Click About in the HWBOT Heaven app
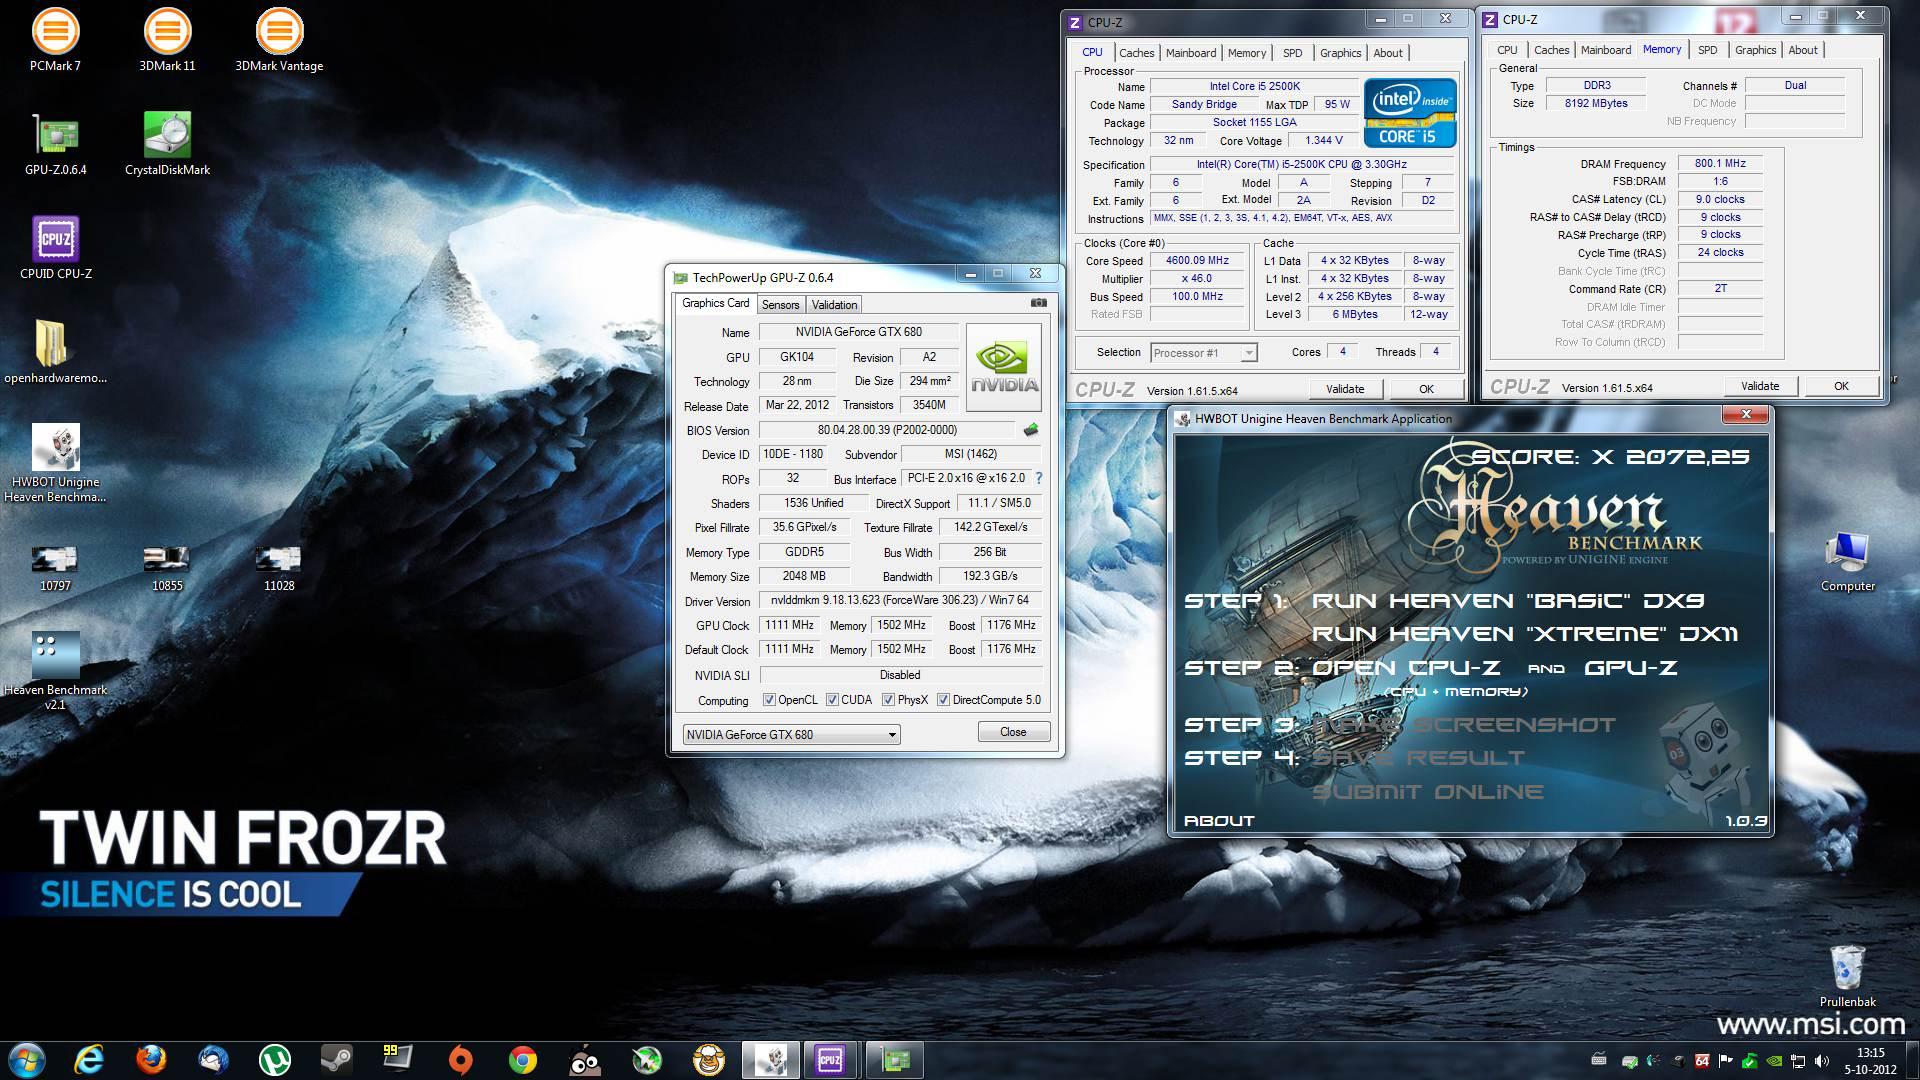The height and width of the screenshot is (1080, 1920). coord(1219,821)
